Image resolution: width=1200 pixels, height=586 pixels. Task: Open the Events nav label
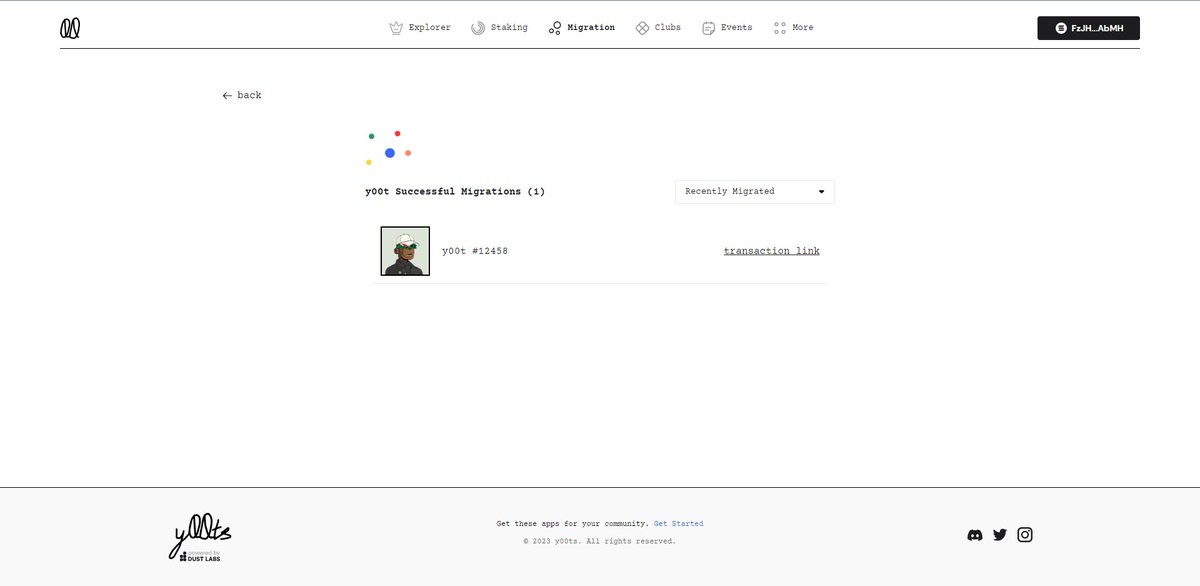[737, 28]
